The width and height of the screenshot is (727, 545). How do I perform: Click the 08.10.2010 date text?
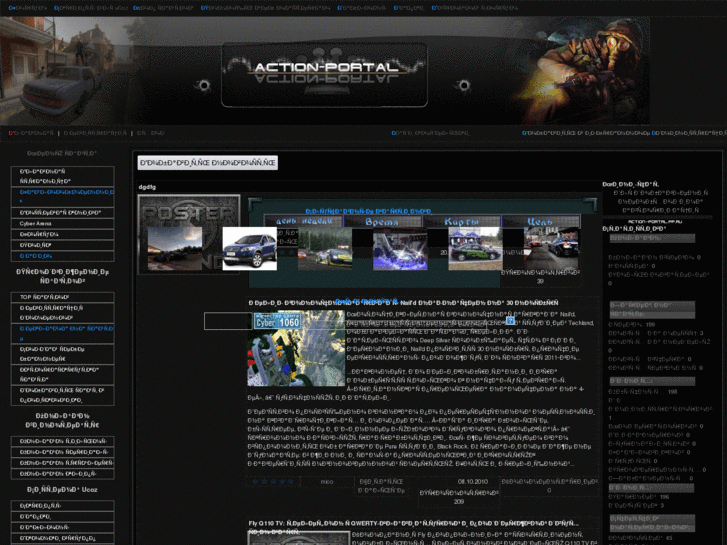point(472,482)
